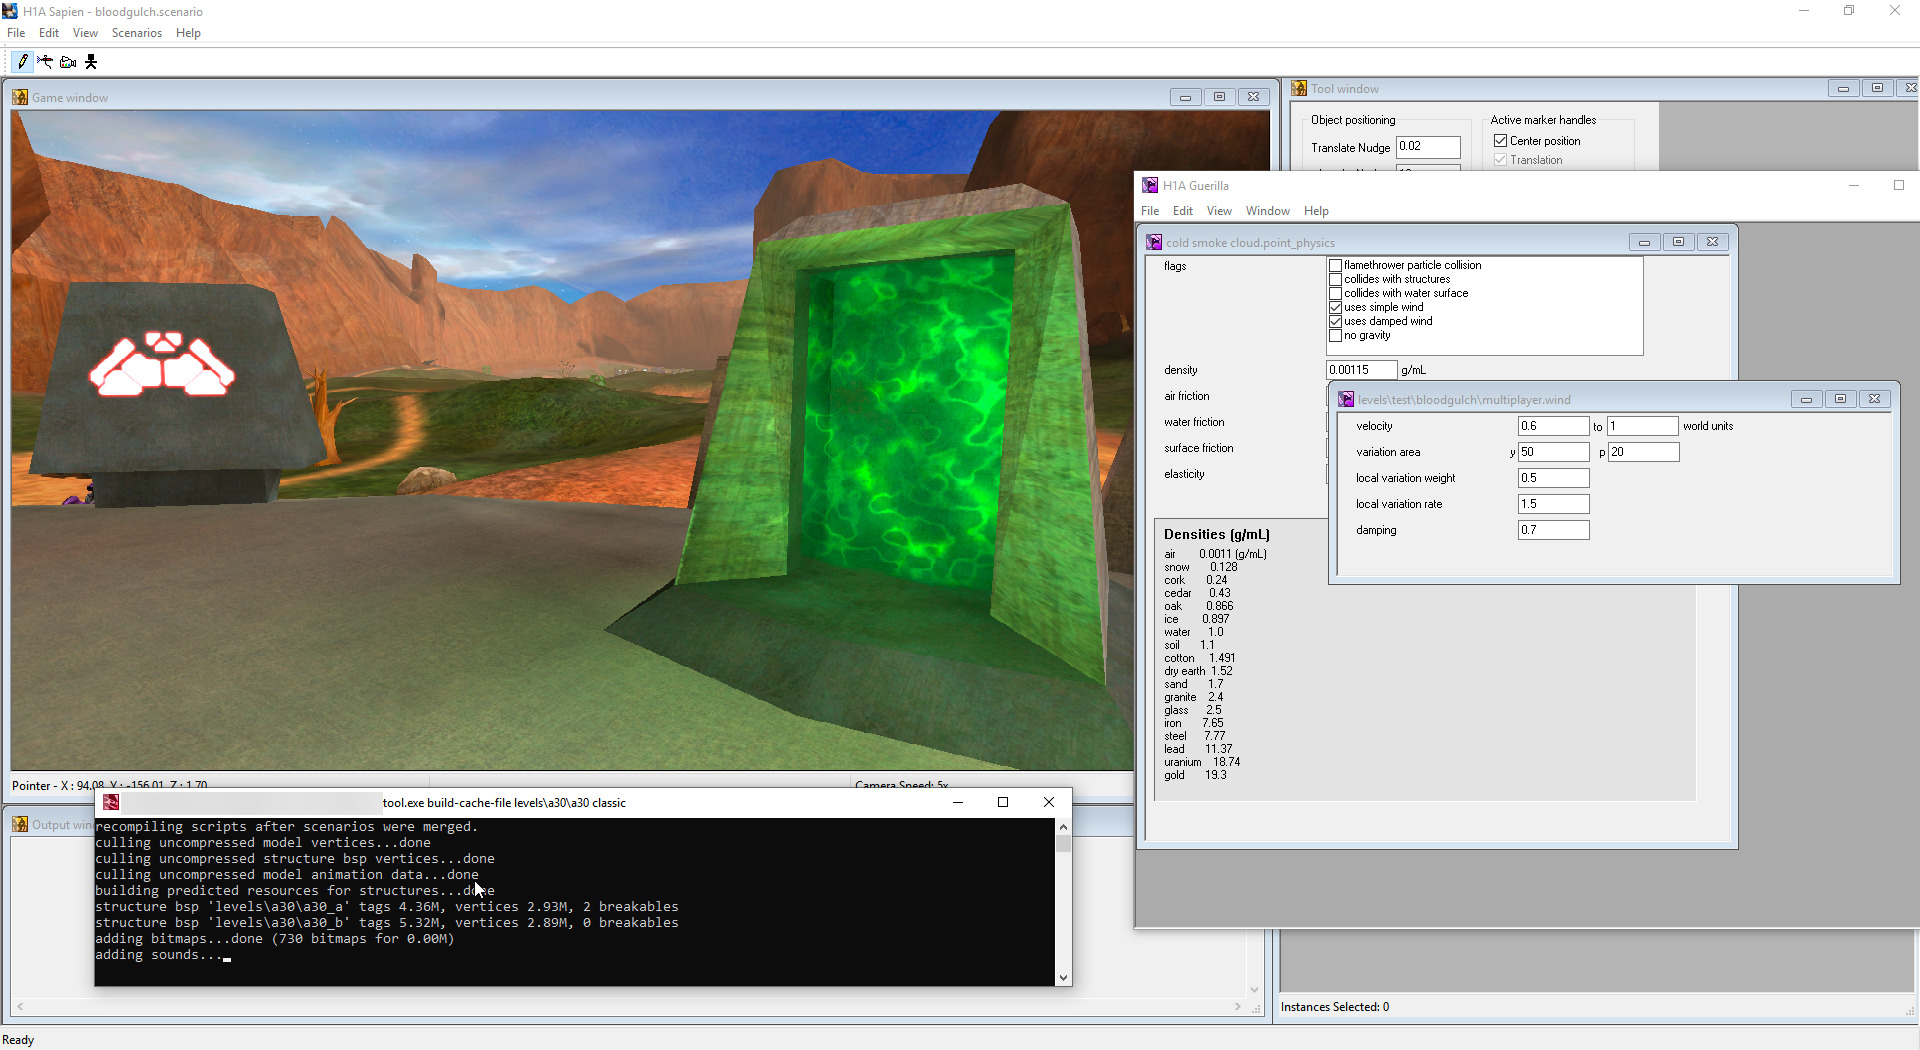Minimize the multiplayer.wind tag window
The image size is (1920, 1050).
tap(1806, 399)
